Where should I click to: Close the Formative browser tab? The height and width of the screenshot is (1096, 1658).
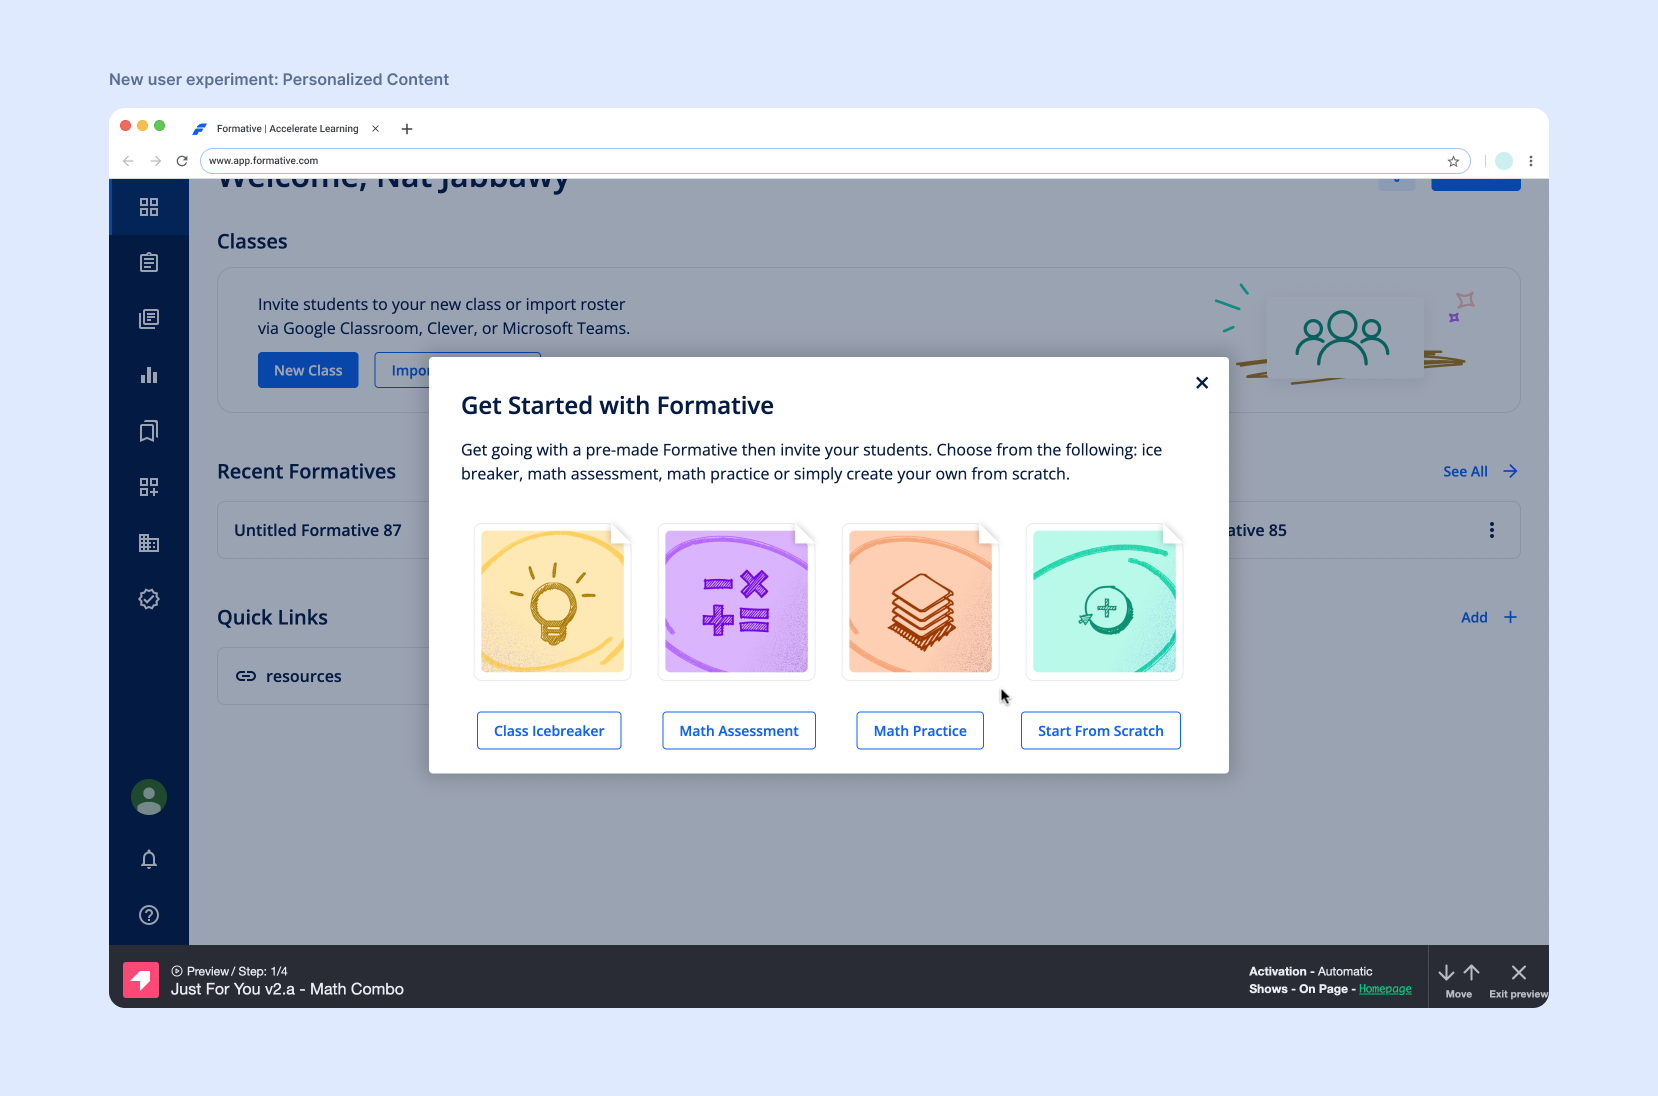click(375, 128)
